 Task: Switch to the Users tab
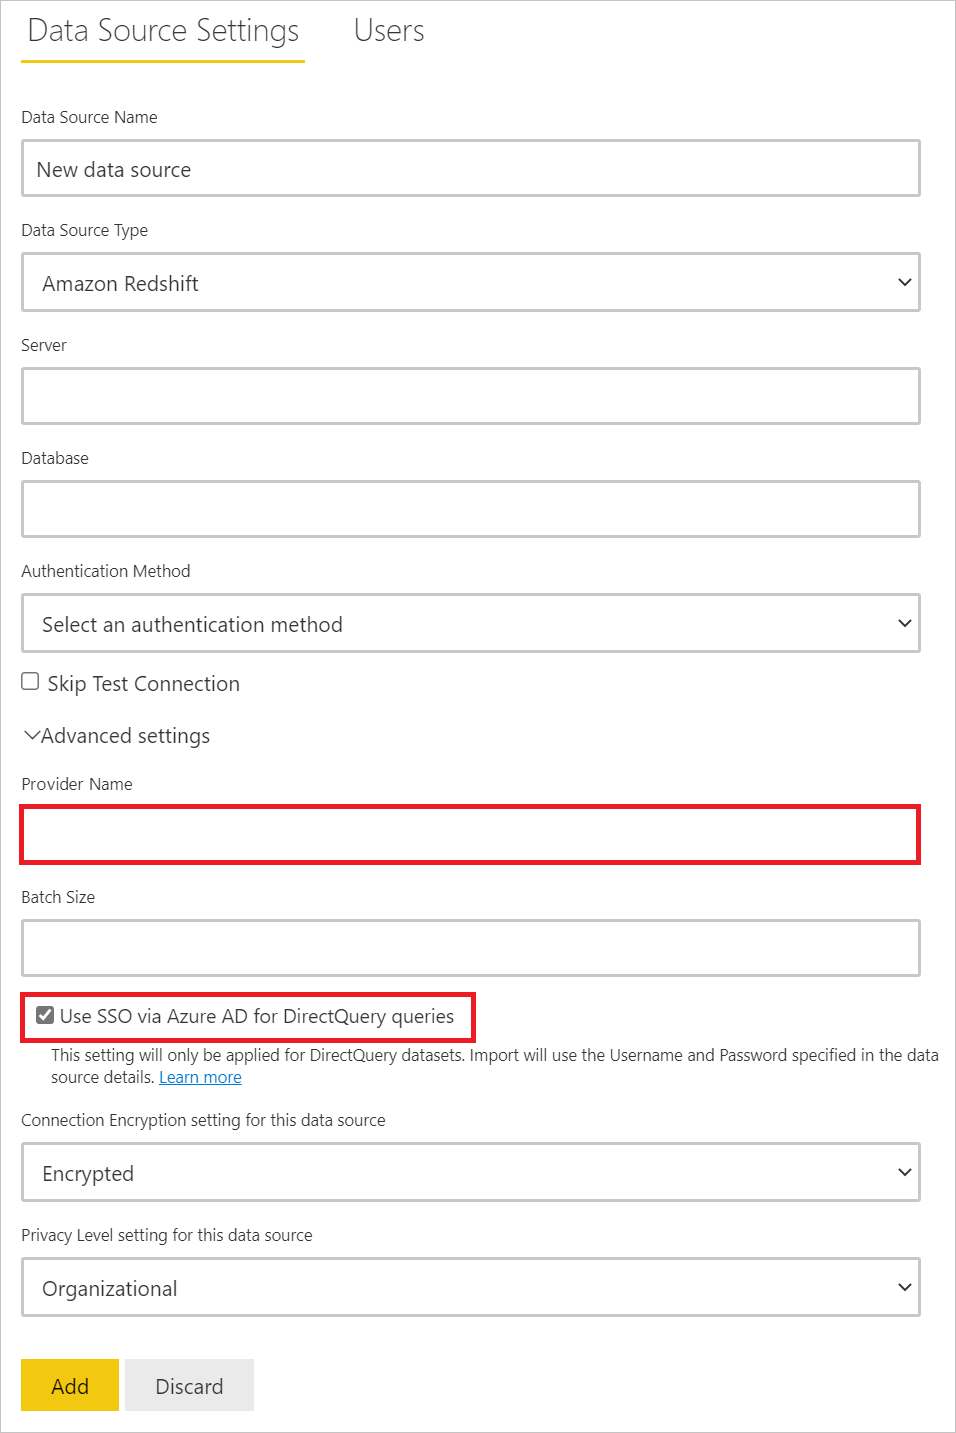pos(388,30)
